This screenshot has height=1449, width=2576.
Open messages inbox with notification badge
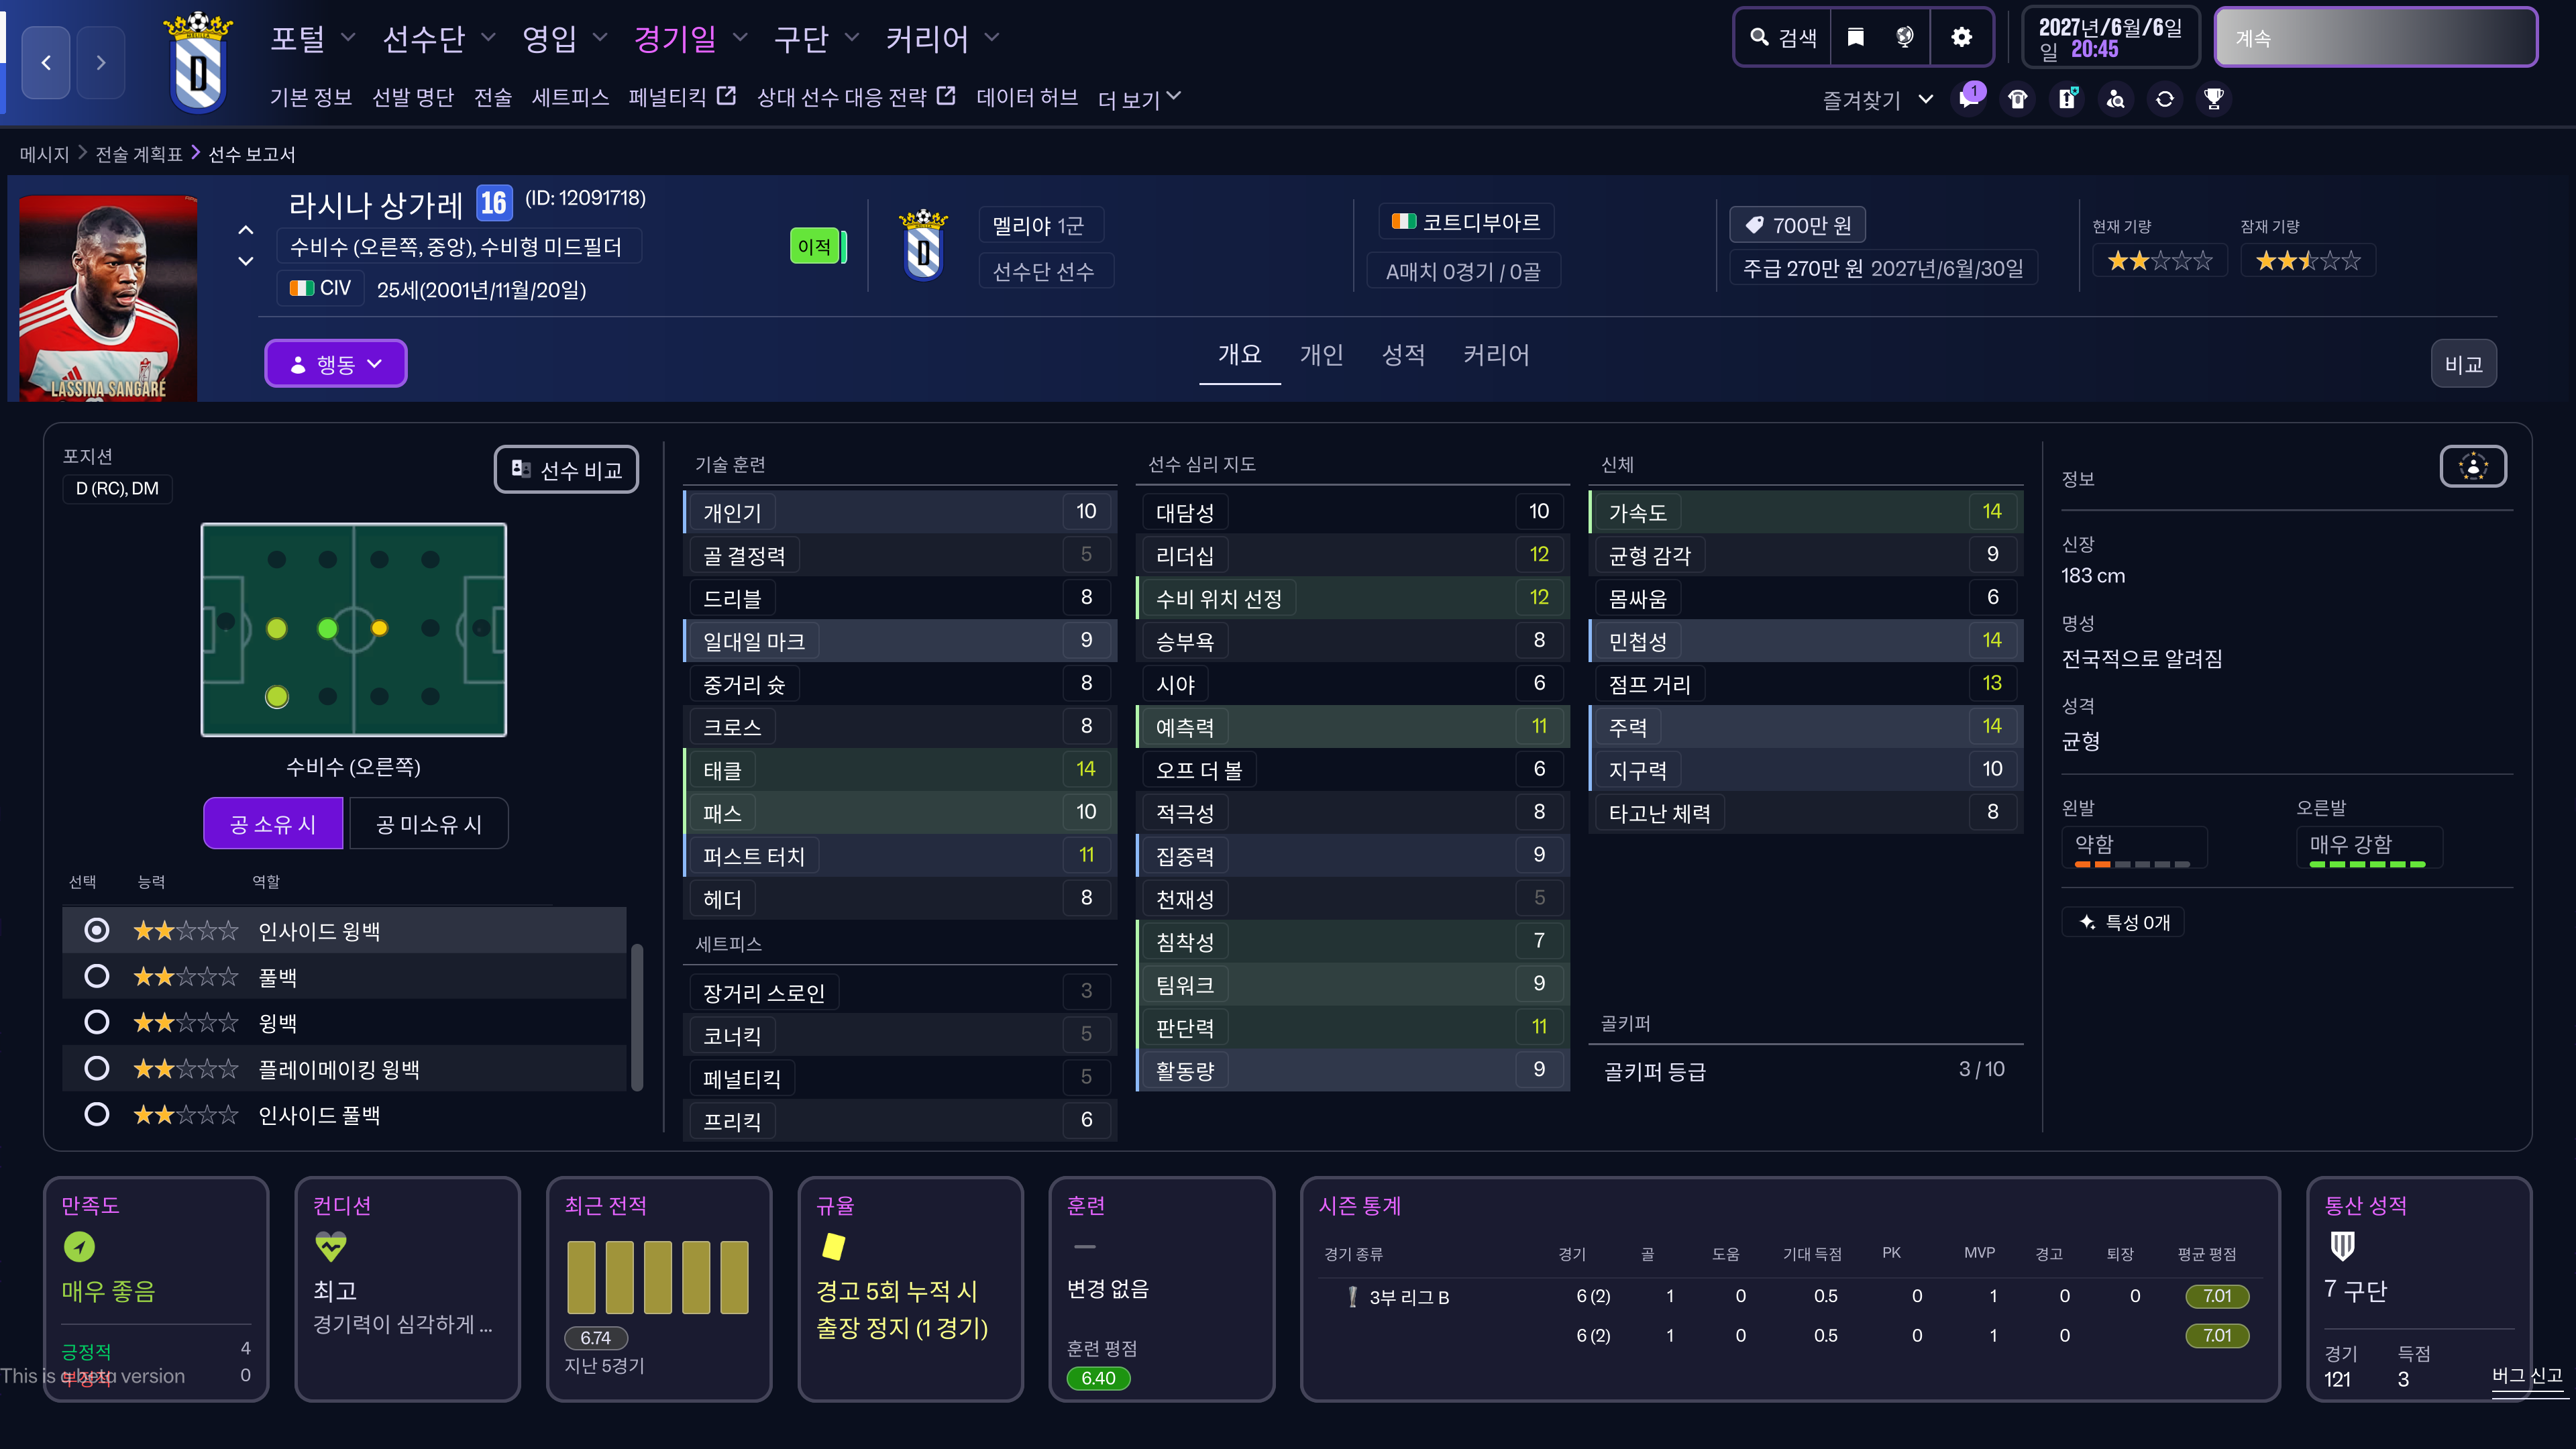[x=1969, y=99]
